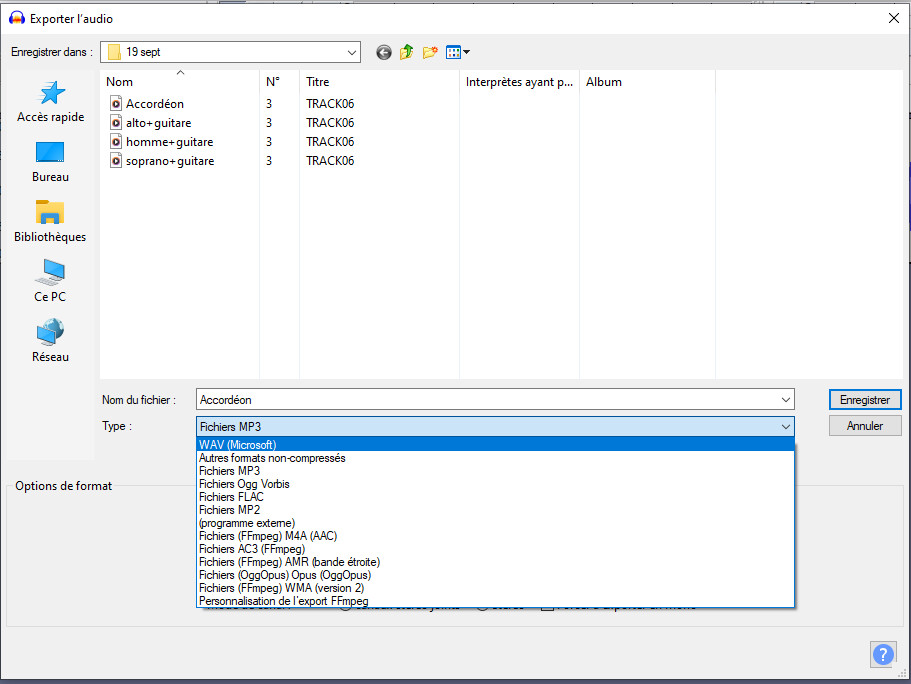This screenshot has width=911, height=684.
Task: Choose (programme externe) option
Action: point(495,523)
